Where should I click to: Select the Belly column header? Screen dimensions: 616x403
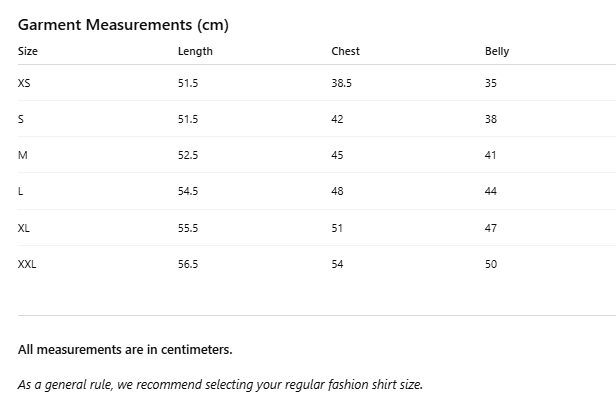(497, 51)
